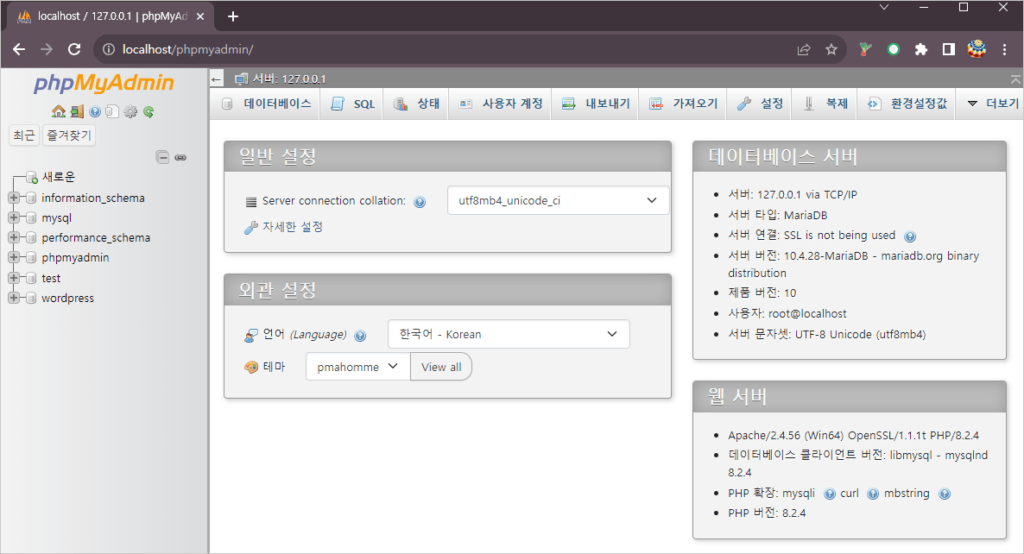
Task: Collapse all tree nodes icon
Action: click(x=163, y=157)
